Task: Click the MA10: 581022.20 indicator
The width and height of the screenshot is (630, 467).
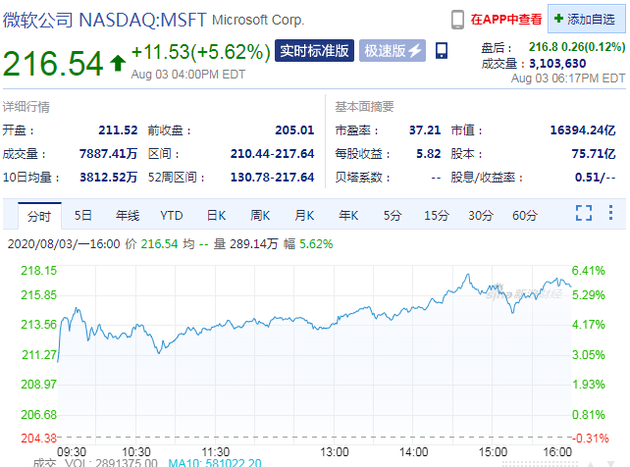Action: [215, 463]
